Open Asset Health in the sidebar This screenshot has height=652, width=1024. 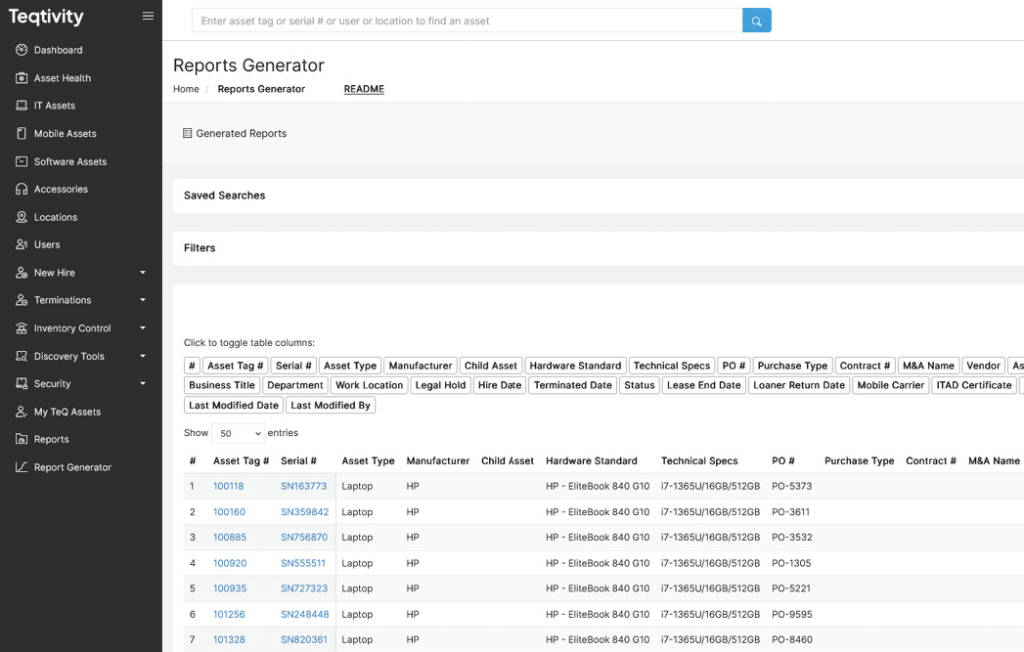point(62,78)
